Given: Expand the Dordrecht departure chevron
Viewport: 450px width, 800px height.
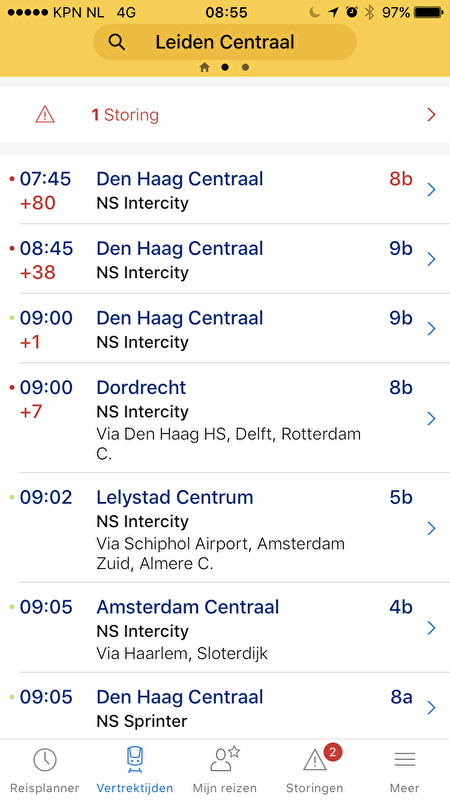Looking at the screenshot, I should click(x=432, y=419).
